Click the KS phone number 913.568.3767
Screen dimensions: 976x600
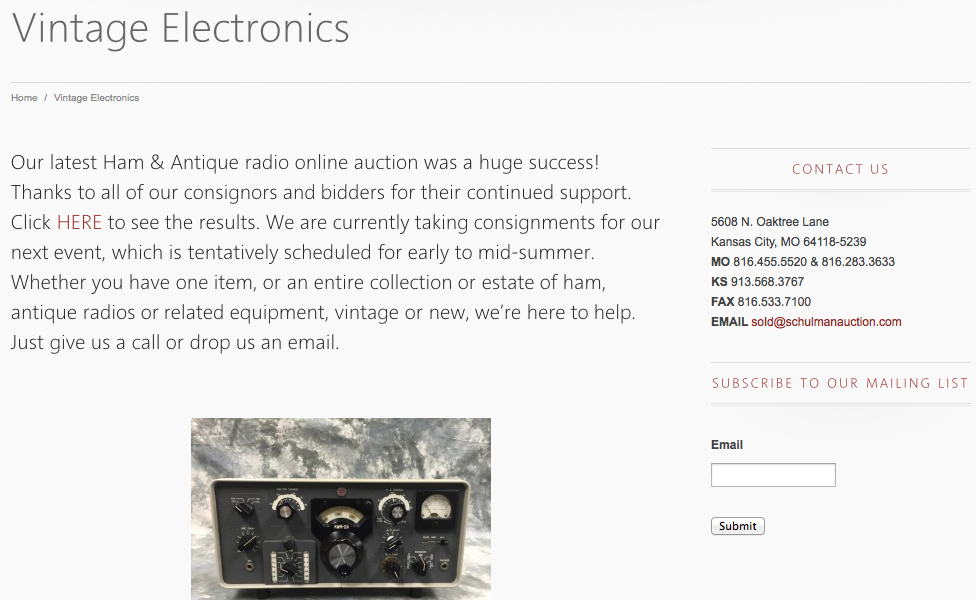click(767, 282)
